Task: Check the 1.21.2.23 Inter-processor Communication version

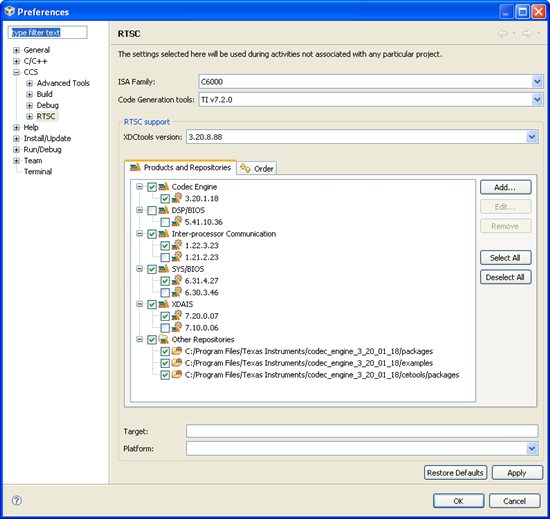Action: pos(165,257)
